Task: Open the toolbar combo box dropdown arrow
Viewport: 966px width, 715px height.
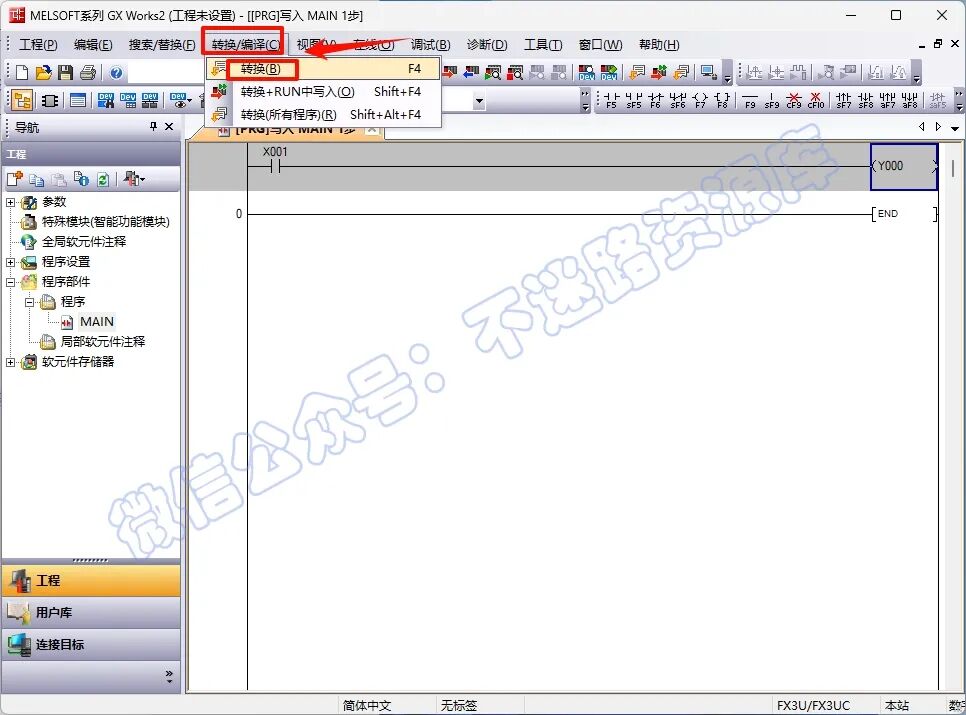Action: (479, 101)
